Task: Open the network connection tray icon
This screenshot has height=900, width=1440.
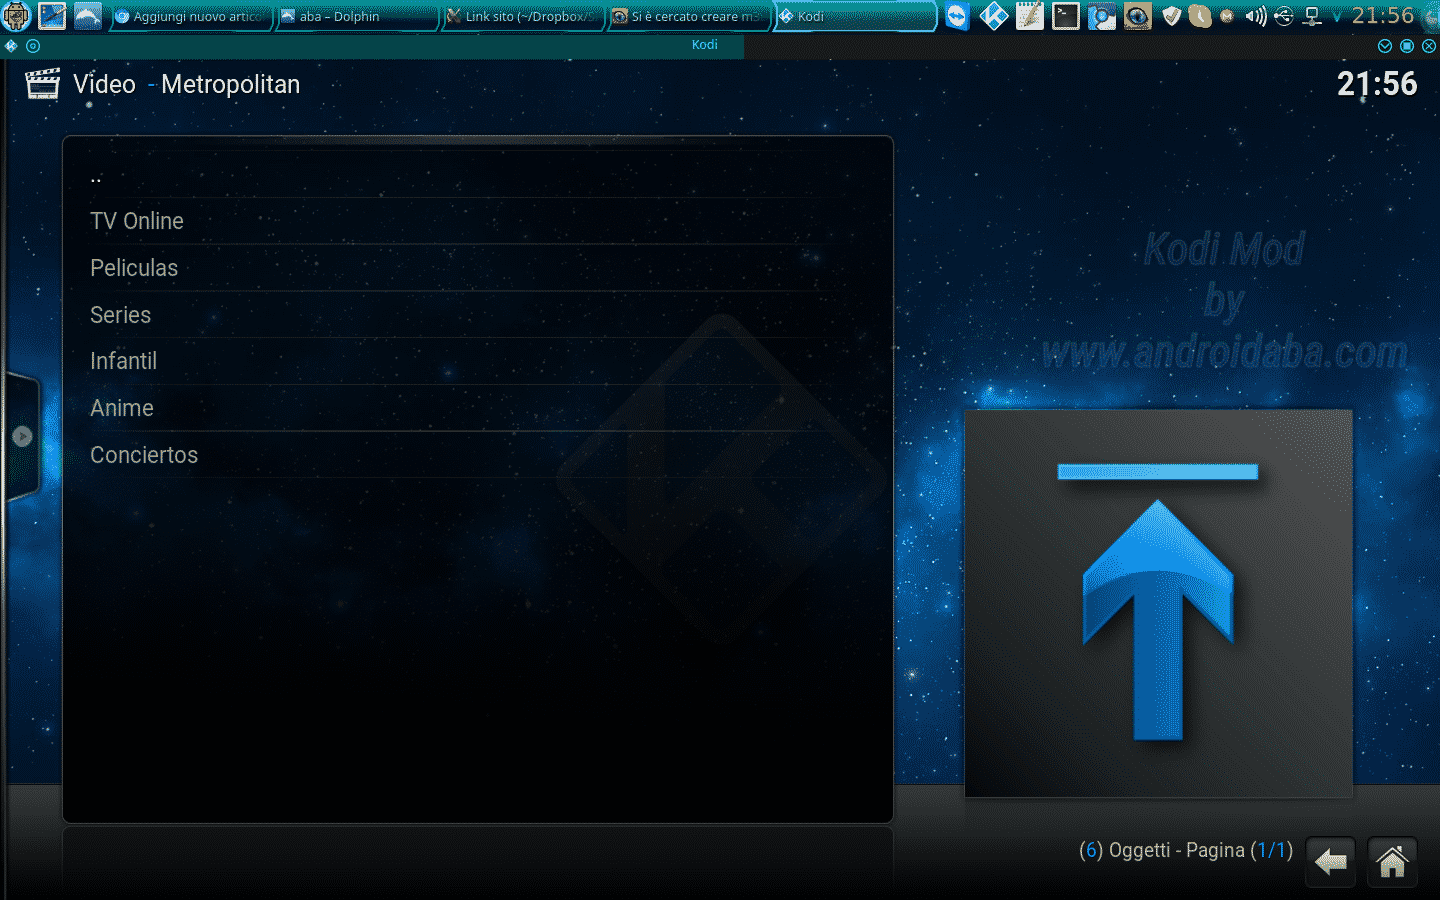Action: (x=1312, y=16)
